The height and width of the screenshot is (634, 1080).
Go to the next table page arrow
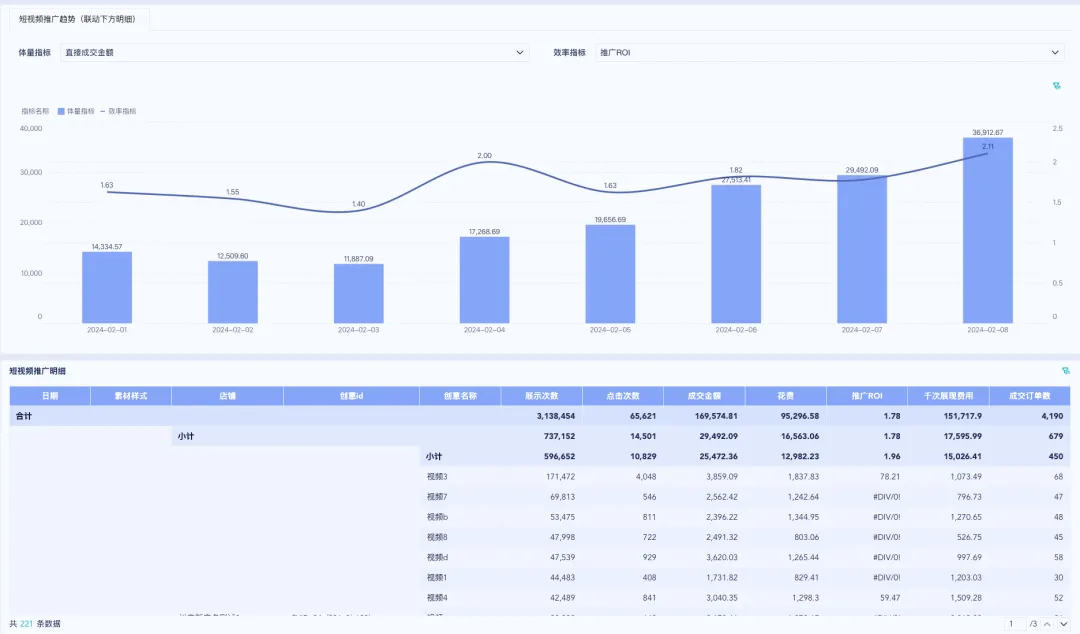point(1064,624)
